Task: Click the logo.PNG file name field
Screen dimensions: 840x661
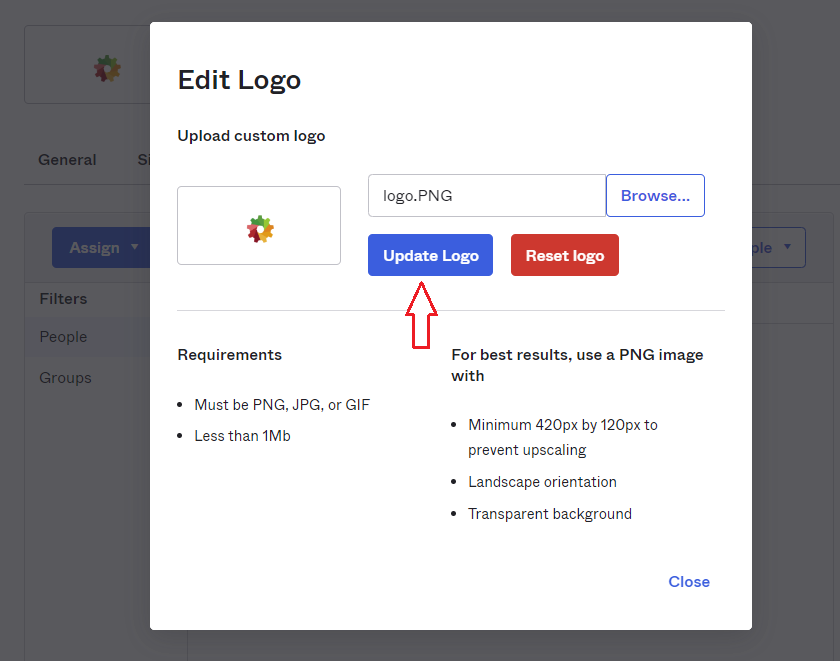Action: click(x=486, y=196)
